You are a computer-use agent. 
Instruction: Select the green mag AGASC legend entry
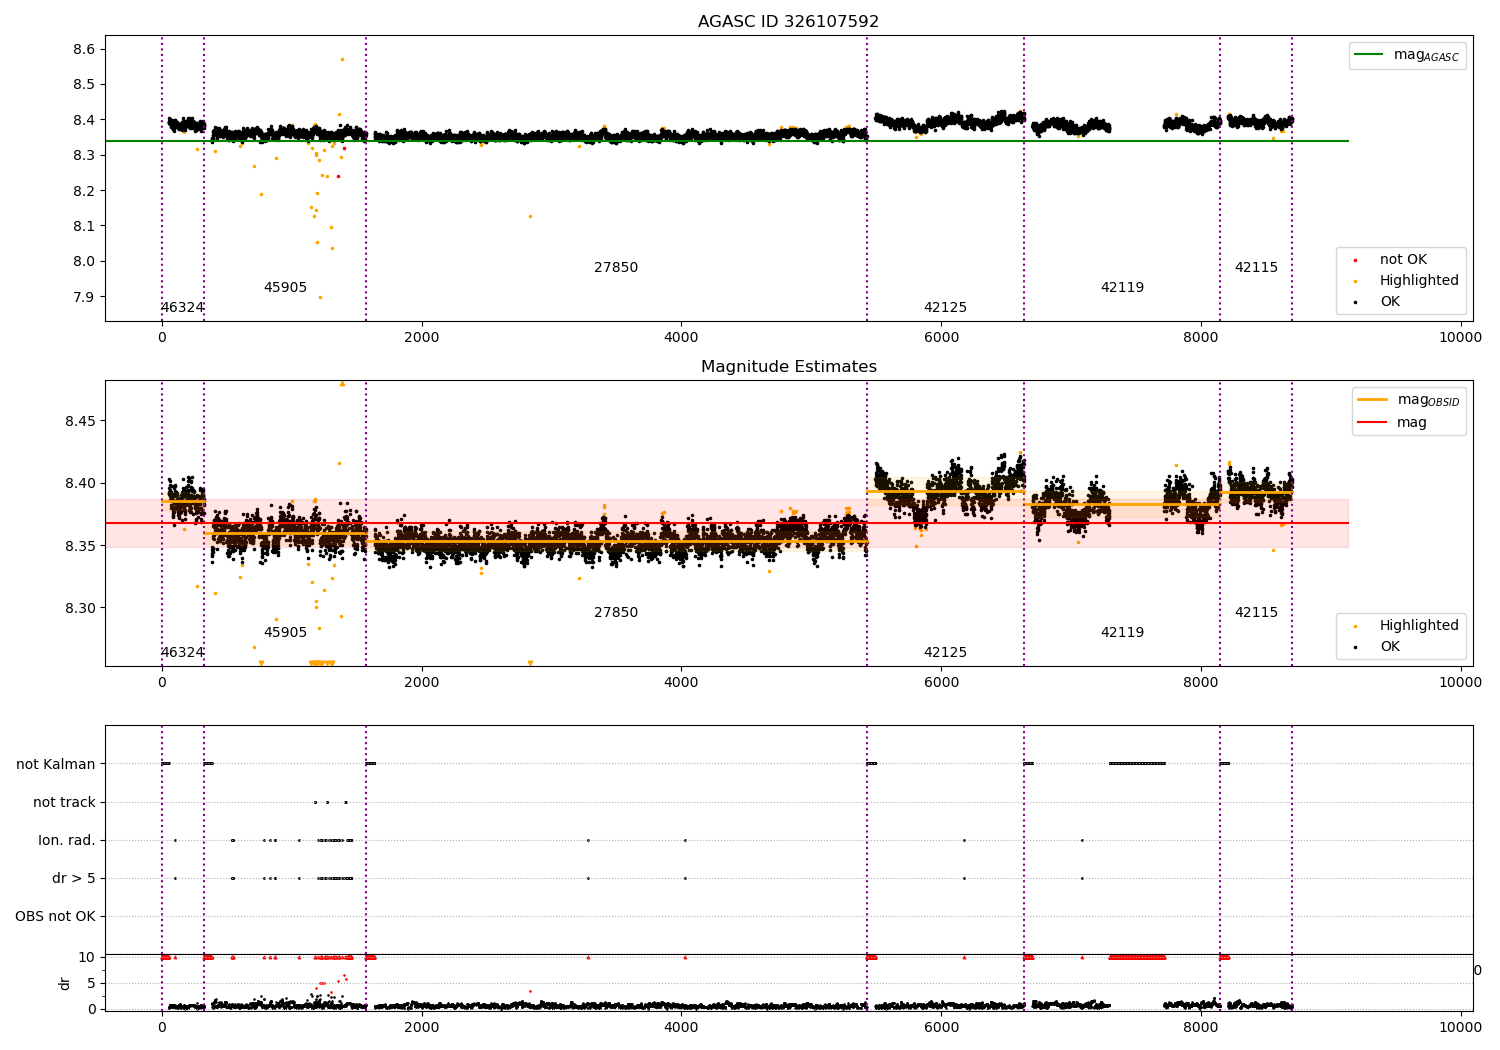pyautogui.click(x=1407, y=56)
